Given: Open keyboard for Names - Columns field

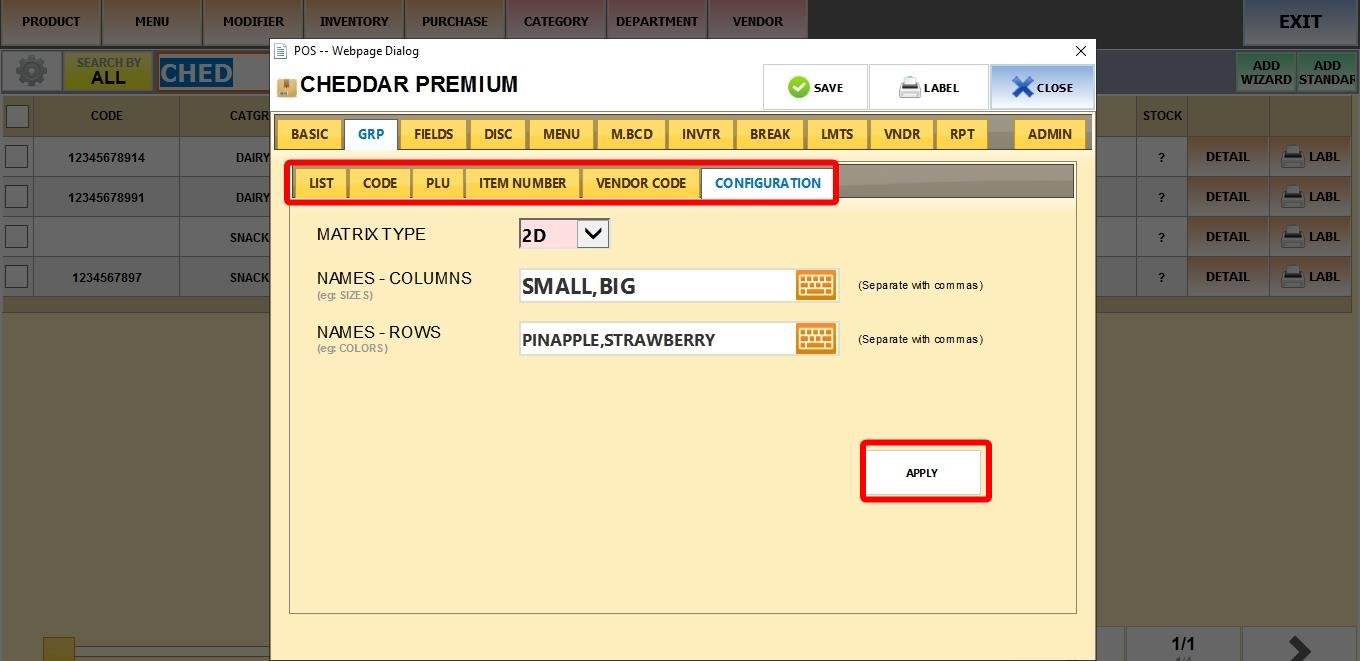Looking at the screenshot, I should 816,285.
